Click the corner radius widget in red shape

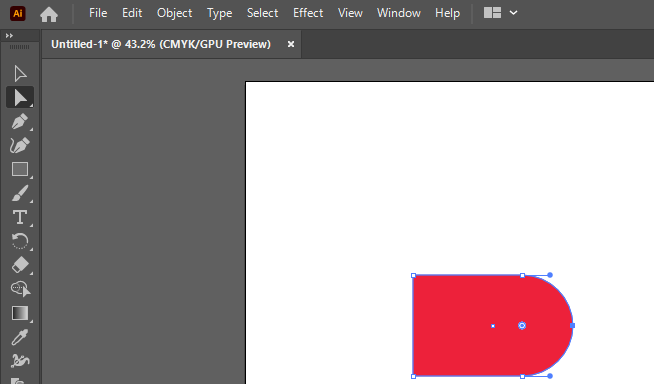tap(522, 326)
